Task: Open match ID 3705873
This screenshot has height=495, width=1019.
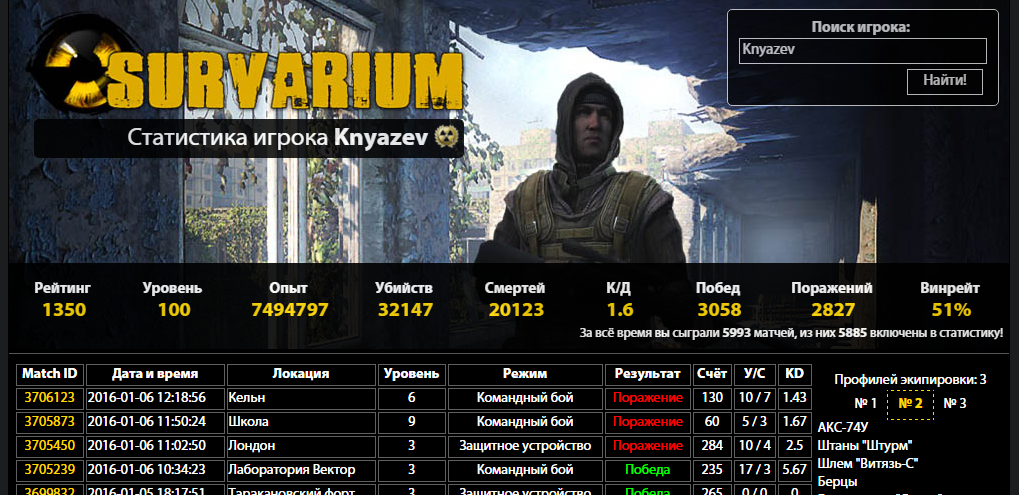Action: click(49, 422)
